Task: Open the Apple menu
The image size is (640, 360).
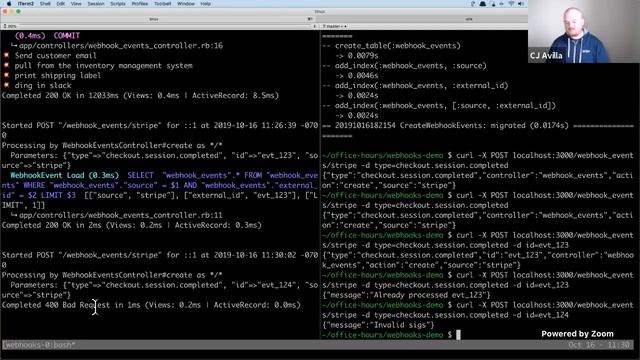Action: click(9, 4)
